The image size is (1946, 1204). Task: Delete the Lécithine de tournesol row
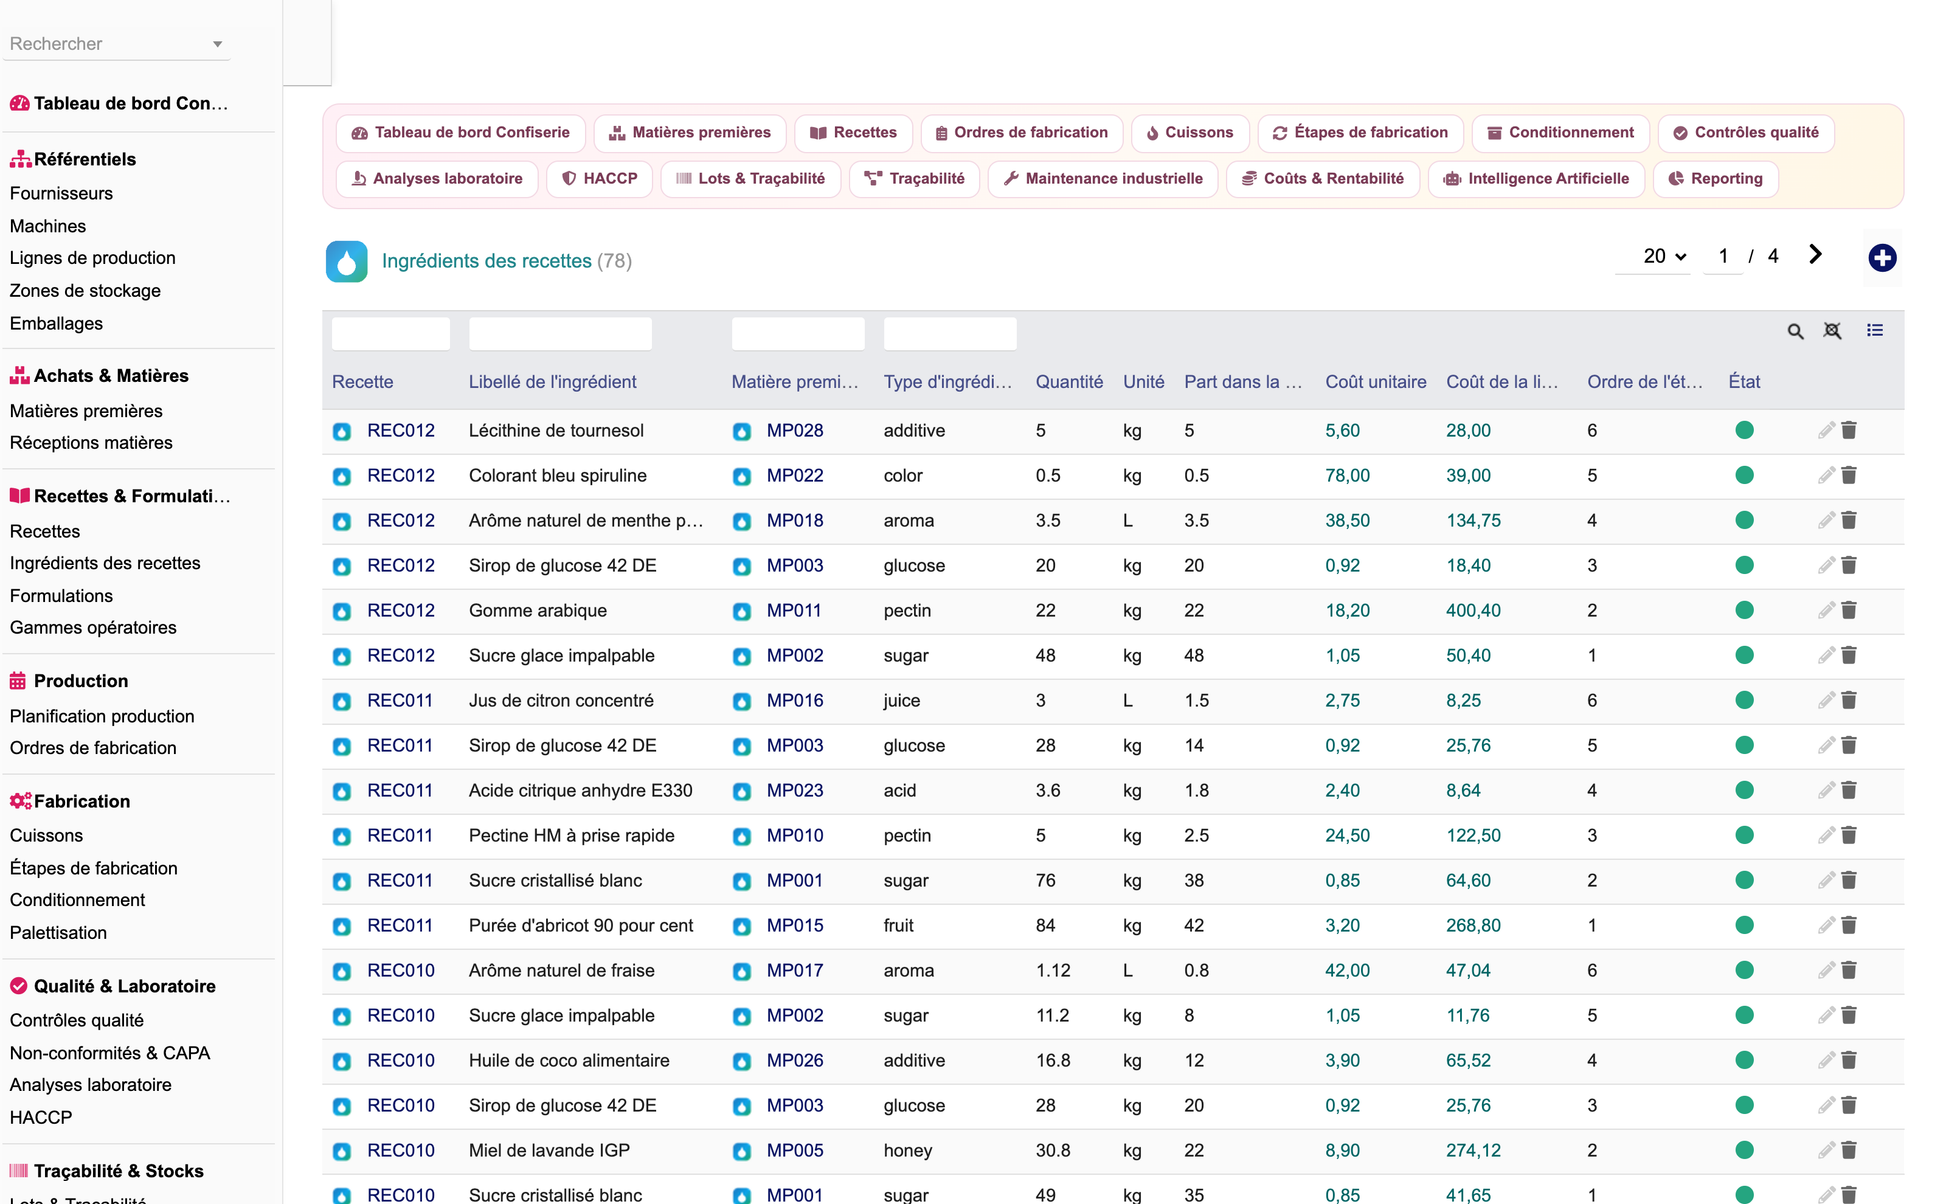point(1849,430)
